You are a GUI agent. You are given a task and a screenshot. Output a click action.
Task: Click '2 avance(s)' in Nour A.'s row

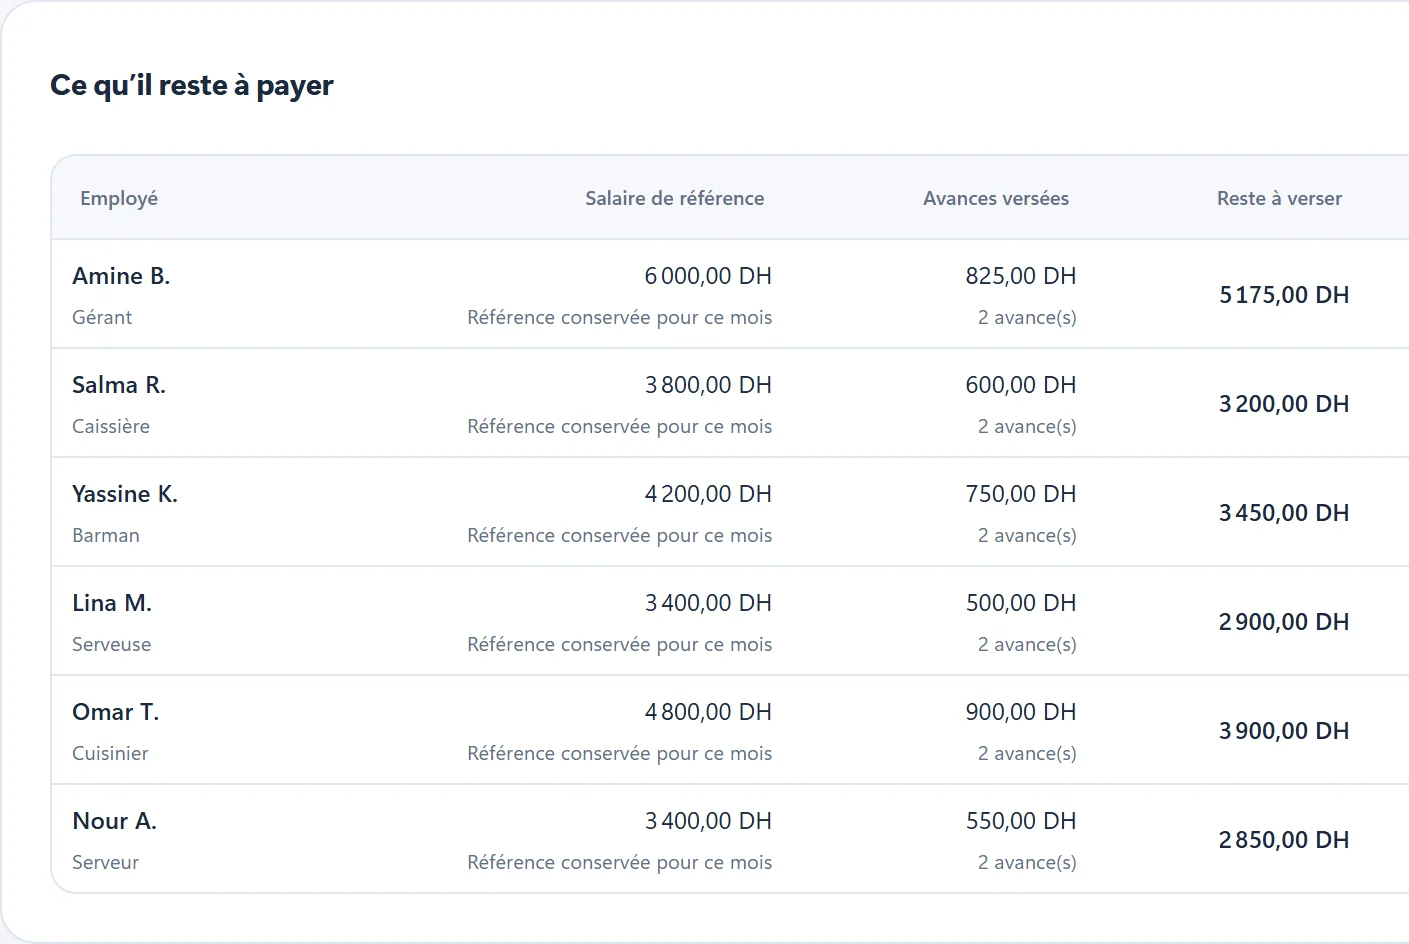pos(1027,862)
